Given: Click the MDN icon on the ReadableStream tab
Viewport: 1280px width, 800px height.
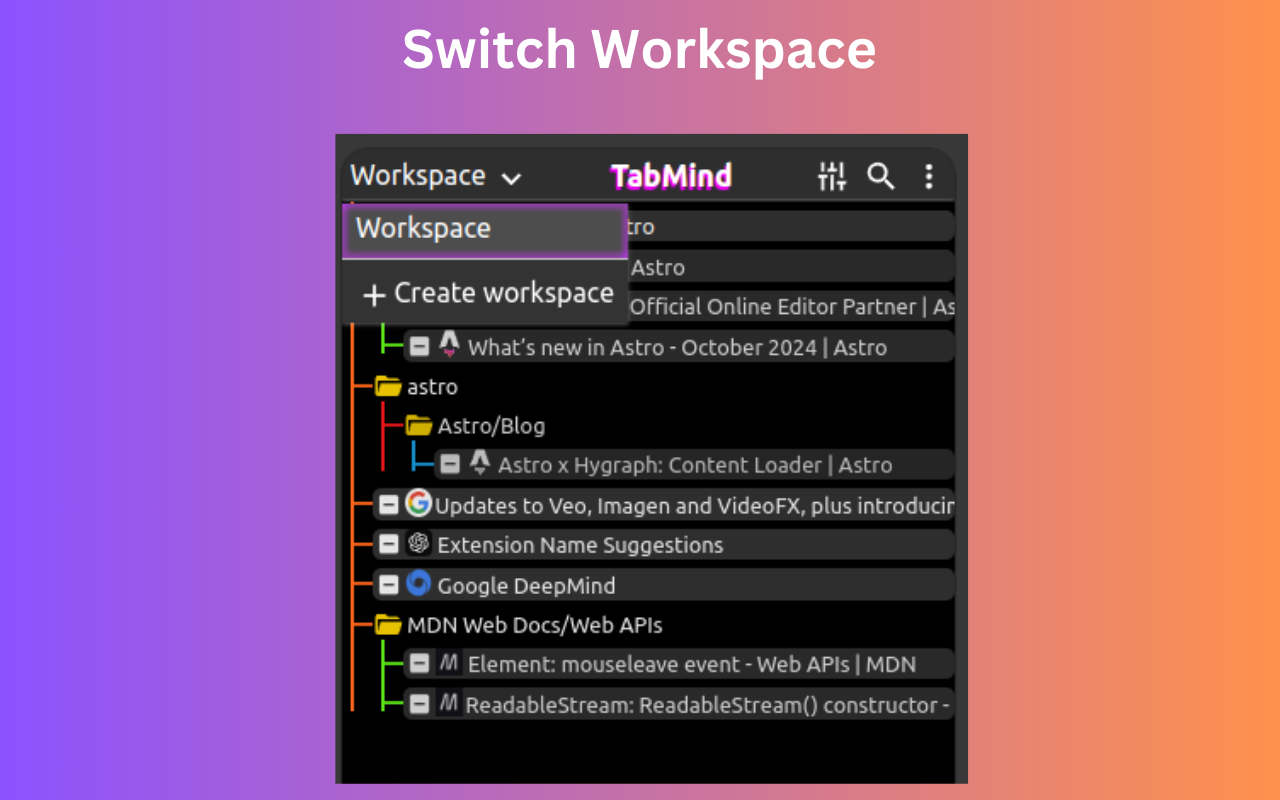Looking at the screenshot, I should pos(449,703).
